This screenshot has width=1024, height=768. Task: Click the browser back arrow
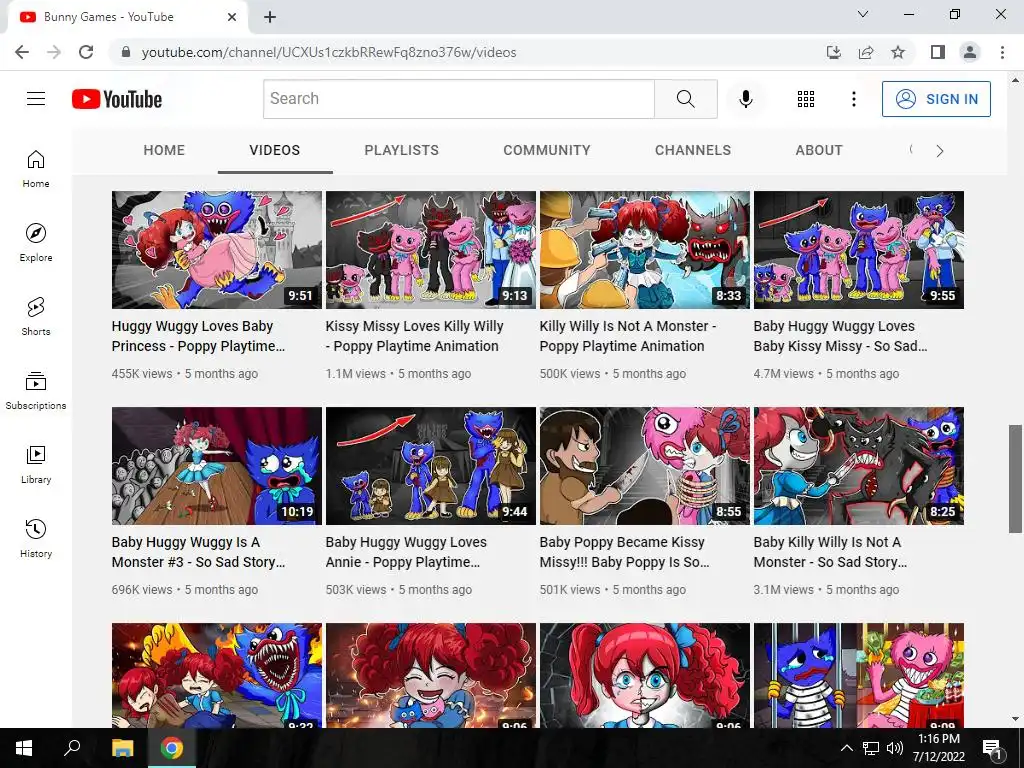point(22,52)
